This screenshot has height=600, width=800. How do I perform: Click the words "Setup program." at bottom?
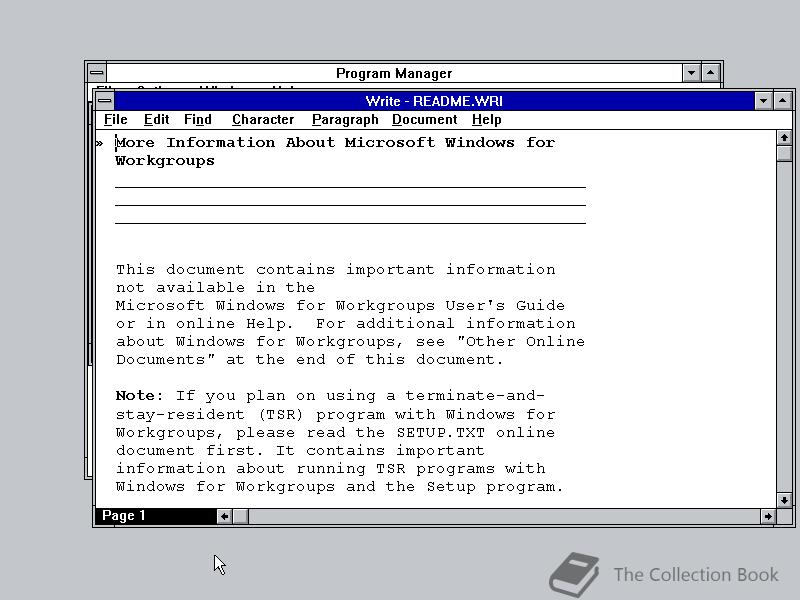495,486
